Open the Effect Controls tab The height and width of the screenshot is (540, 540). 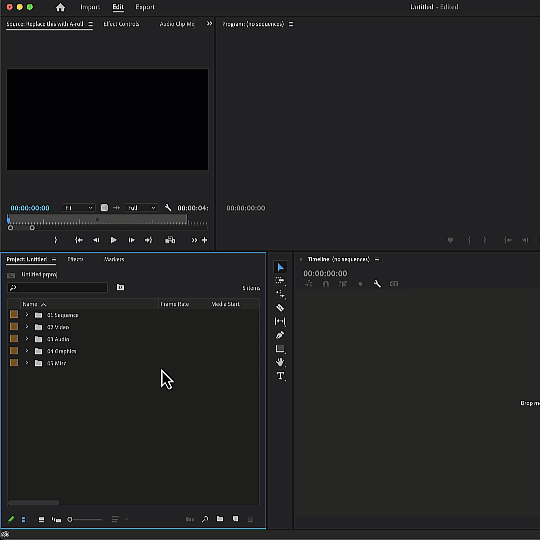(x=121, y=24)
